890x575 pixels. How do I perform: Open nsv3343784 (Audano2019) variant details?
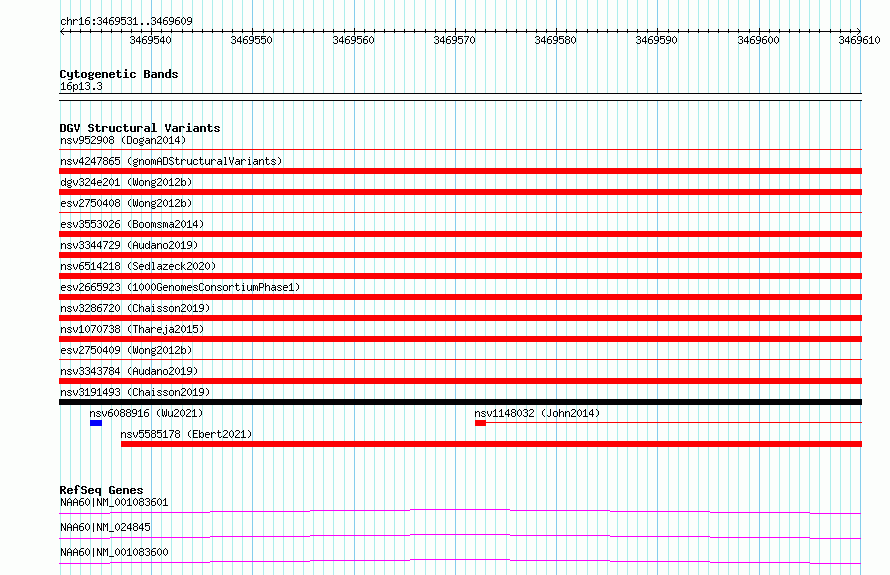(x=129, y=371)
